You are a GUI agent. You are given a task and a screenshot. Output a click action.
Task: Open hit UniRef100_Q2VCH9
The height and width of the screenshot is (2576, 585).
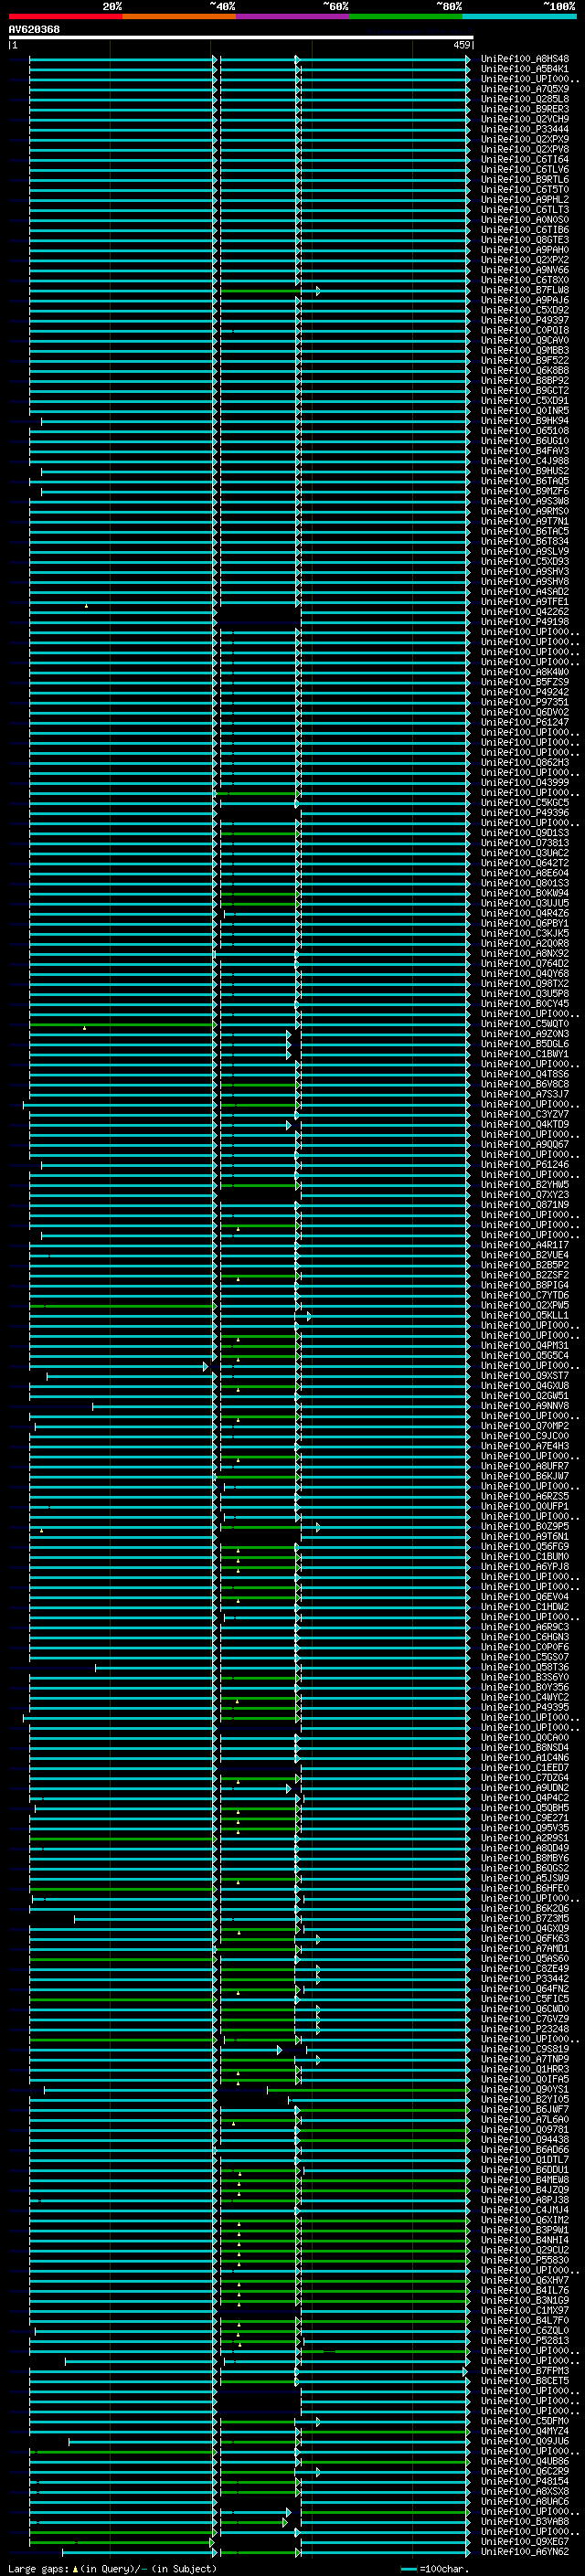coord(525,119)
